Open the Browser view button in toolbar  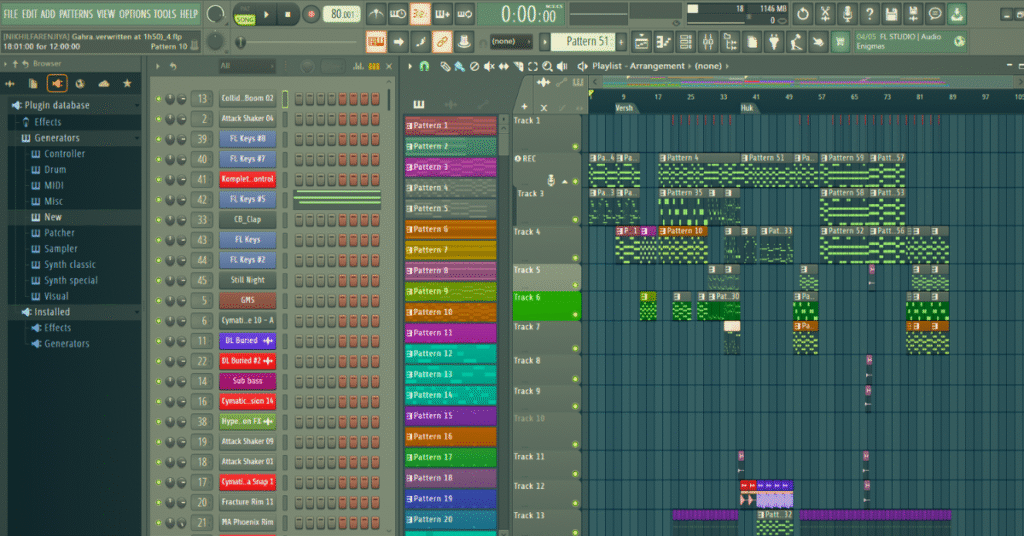point(730,42)
